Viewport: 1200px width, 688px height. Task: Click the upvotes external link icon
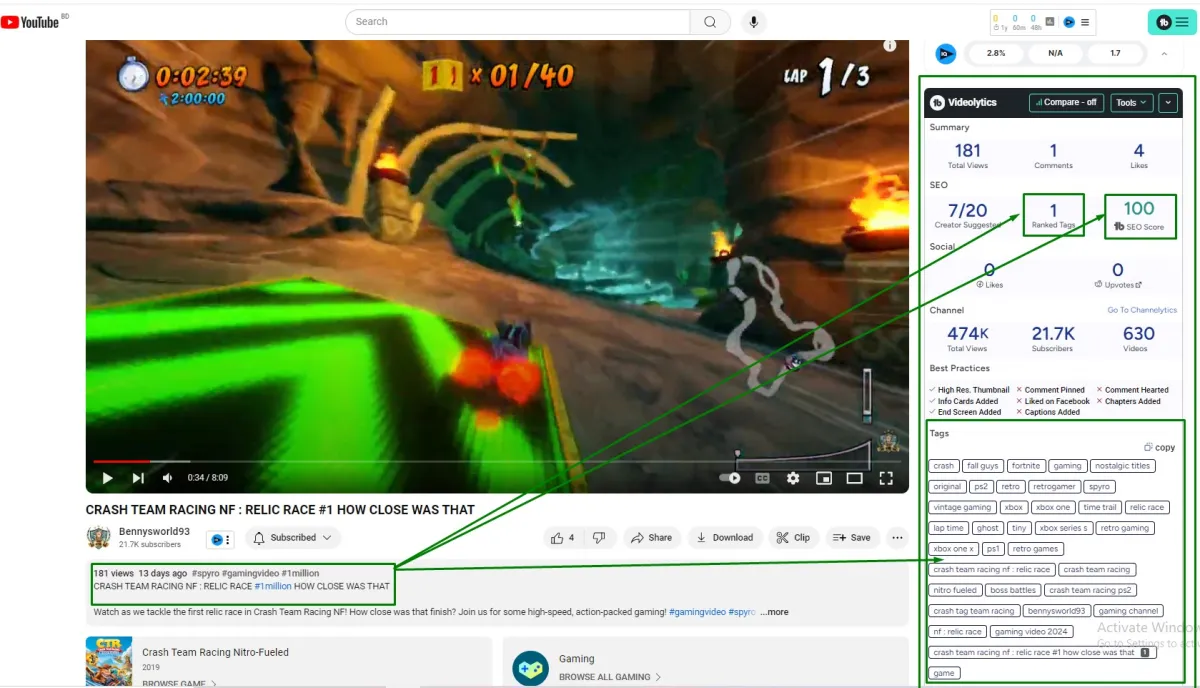point(1138,285)
